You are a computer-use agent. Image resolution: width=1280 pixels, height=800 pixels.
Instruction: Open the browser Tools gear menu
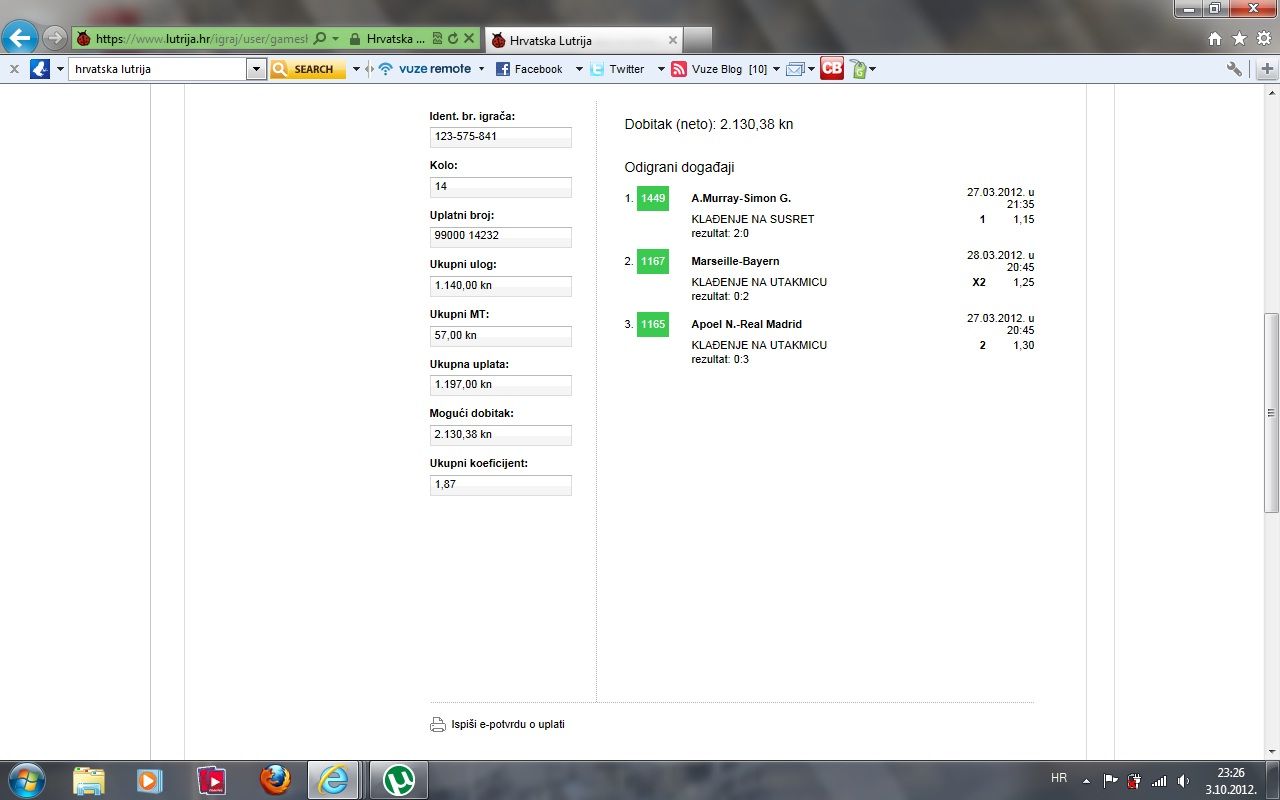pos(1264,38)
